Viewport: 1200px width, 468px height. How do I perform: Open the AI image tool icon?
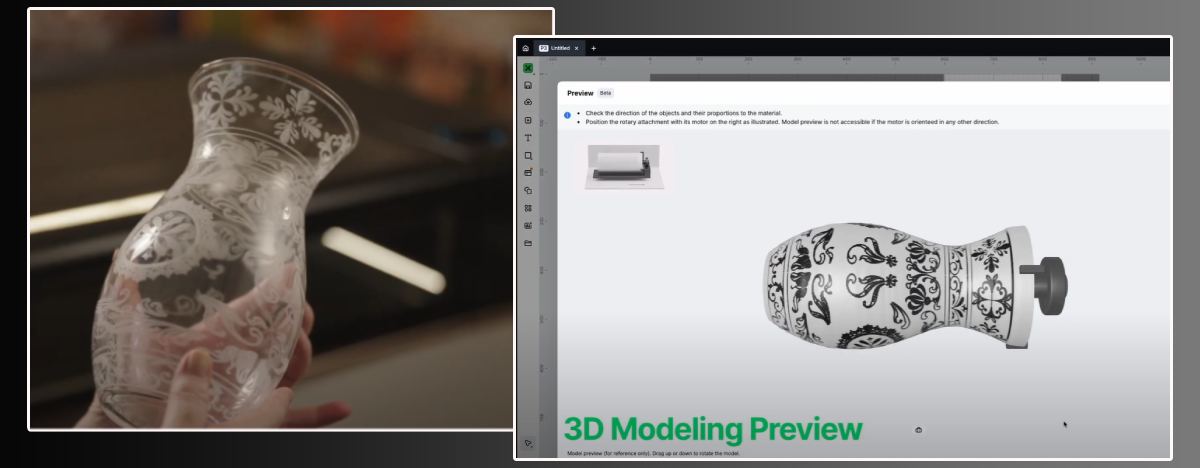click(x=528, y=225)
